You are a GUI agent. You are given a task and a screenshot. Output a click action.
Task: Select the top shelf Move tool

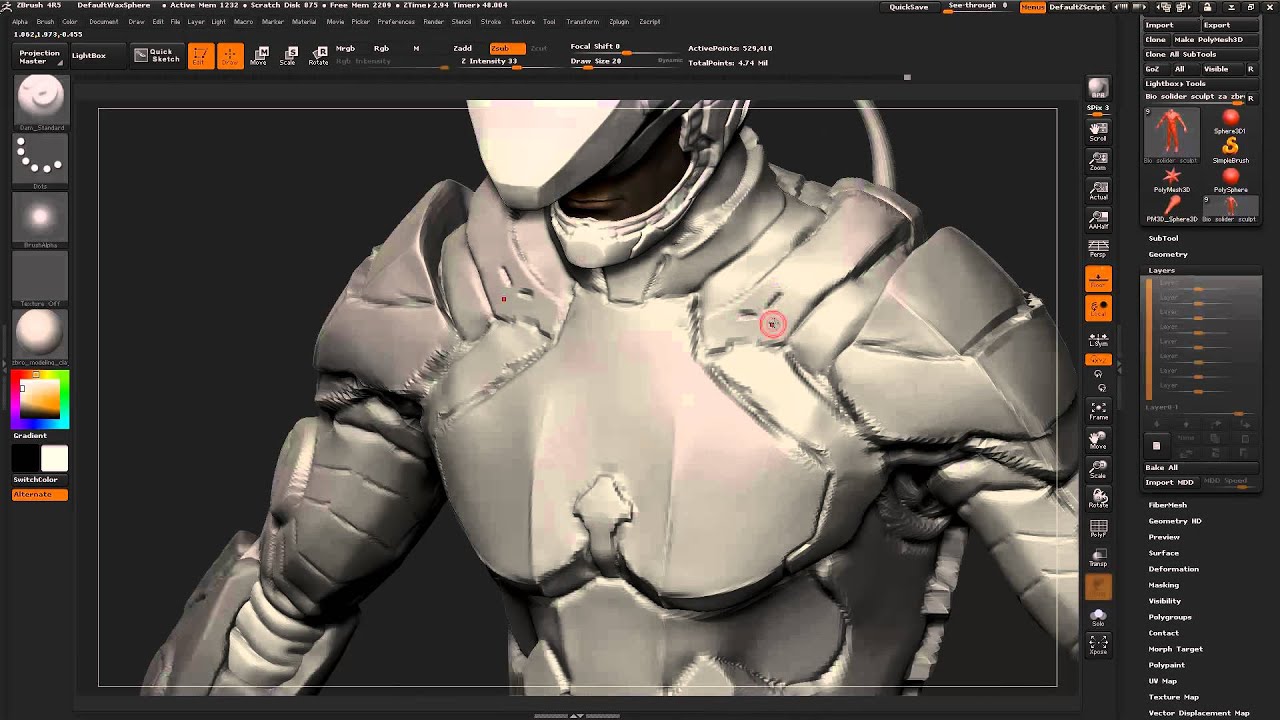[x=259, y=56]
